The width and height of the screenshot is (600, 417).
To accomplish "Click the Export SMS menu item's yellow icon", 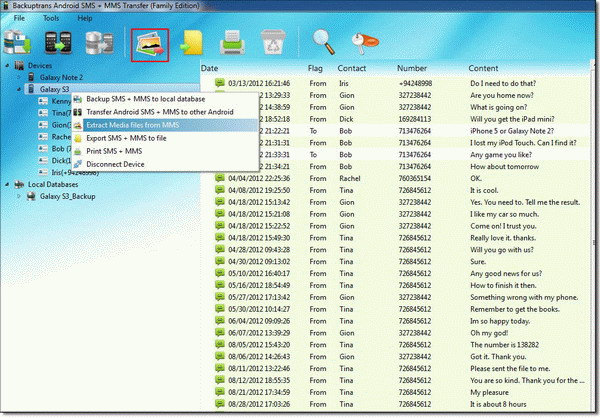I will [x=78, y=138].
